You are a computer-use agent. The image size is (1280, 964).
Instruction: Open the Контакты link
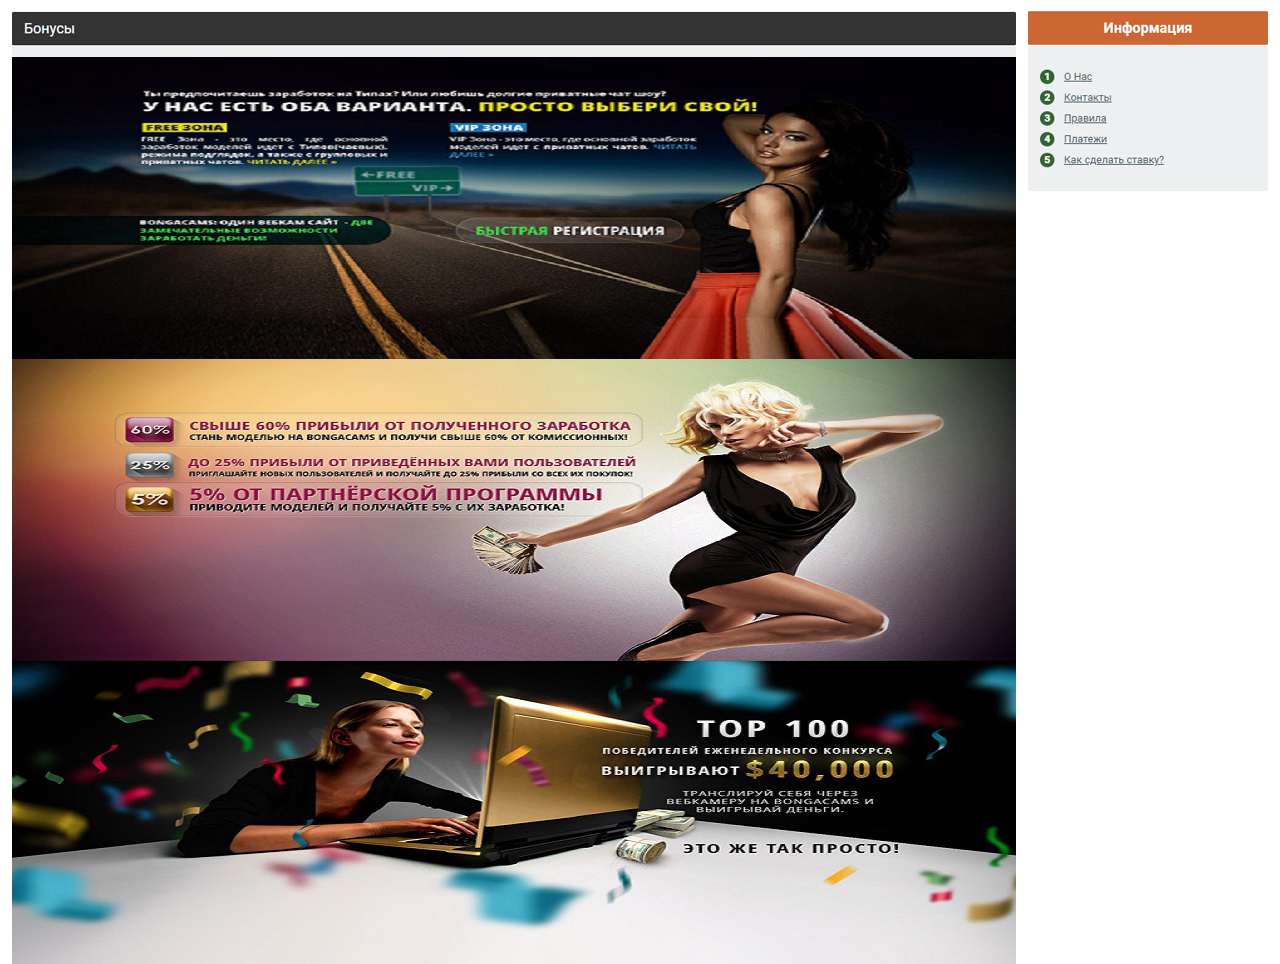[1087, 98]
